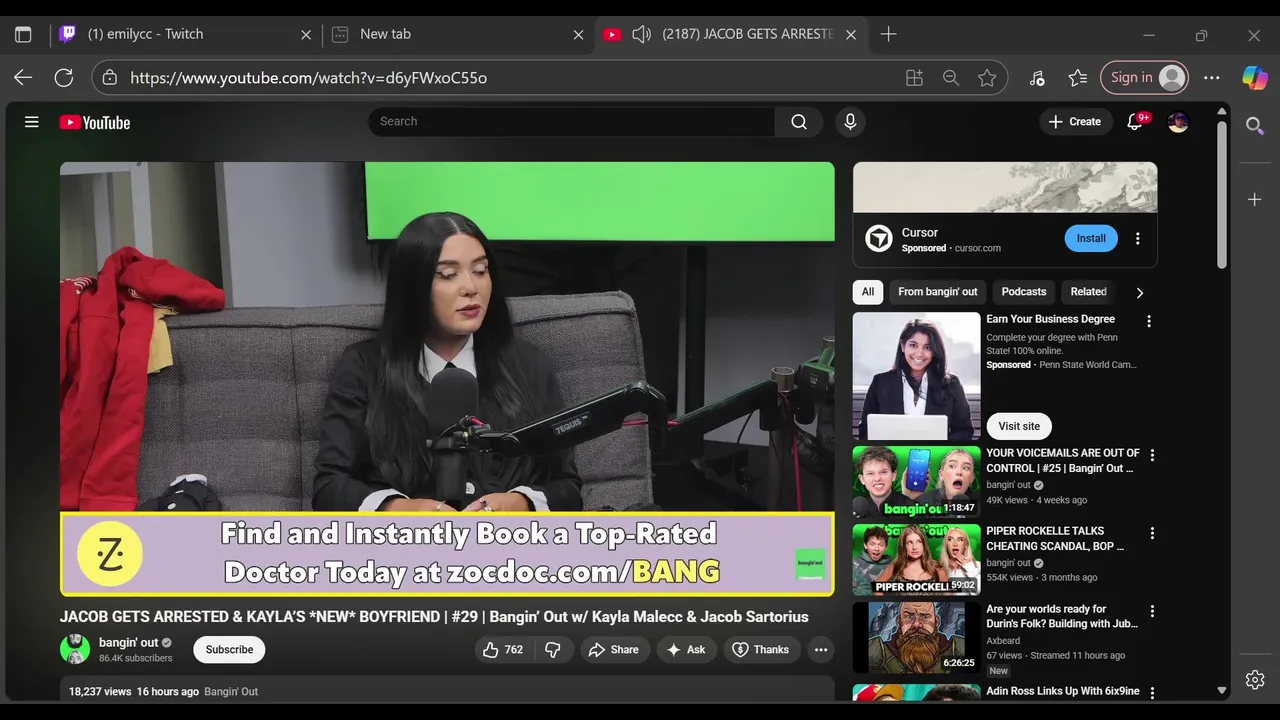The image size is (1280, 720).
Task: Open the bangin' out channel avatar
Action: coord(75,649)
